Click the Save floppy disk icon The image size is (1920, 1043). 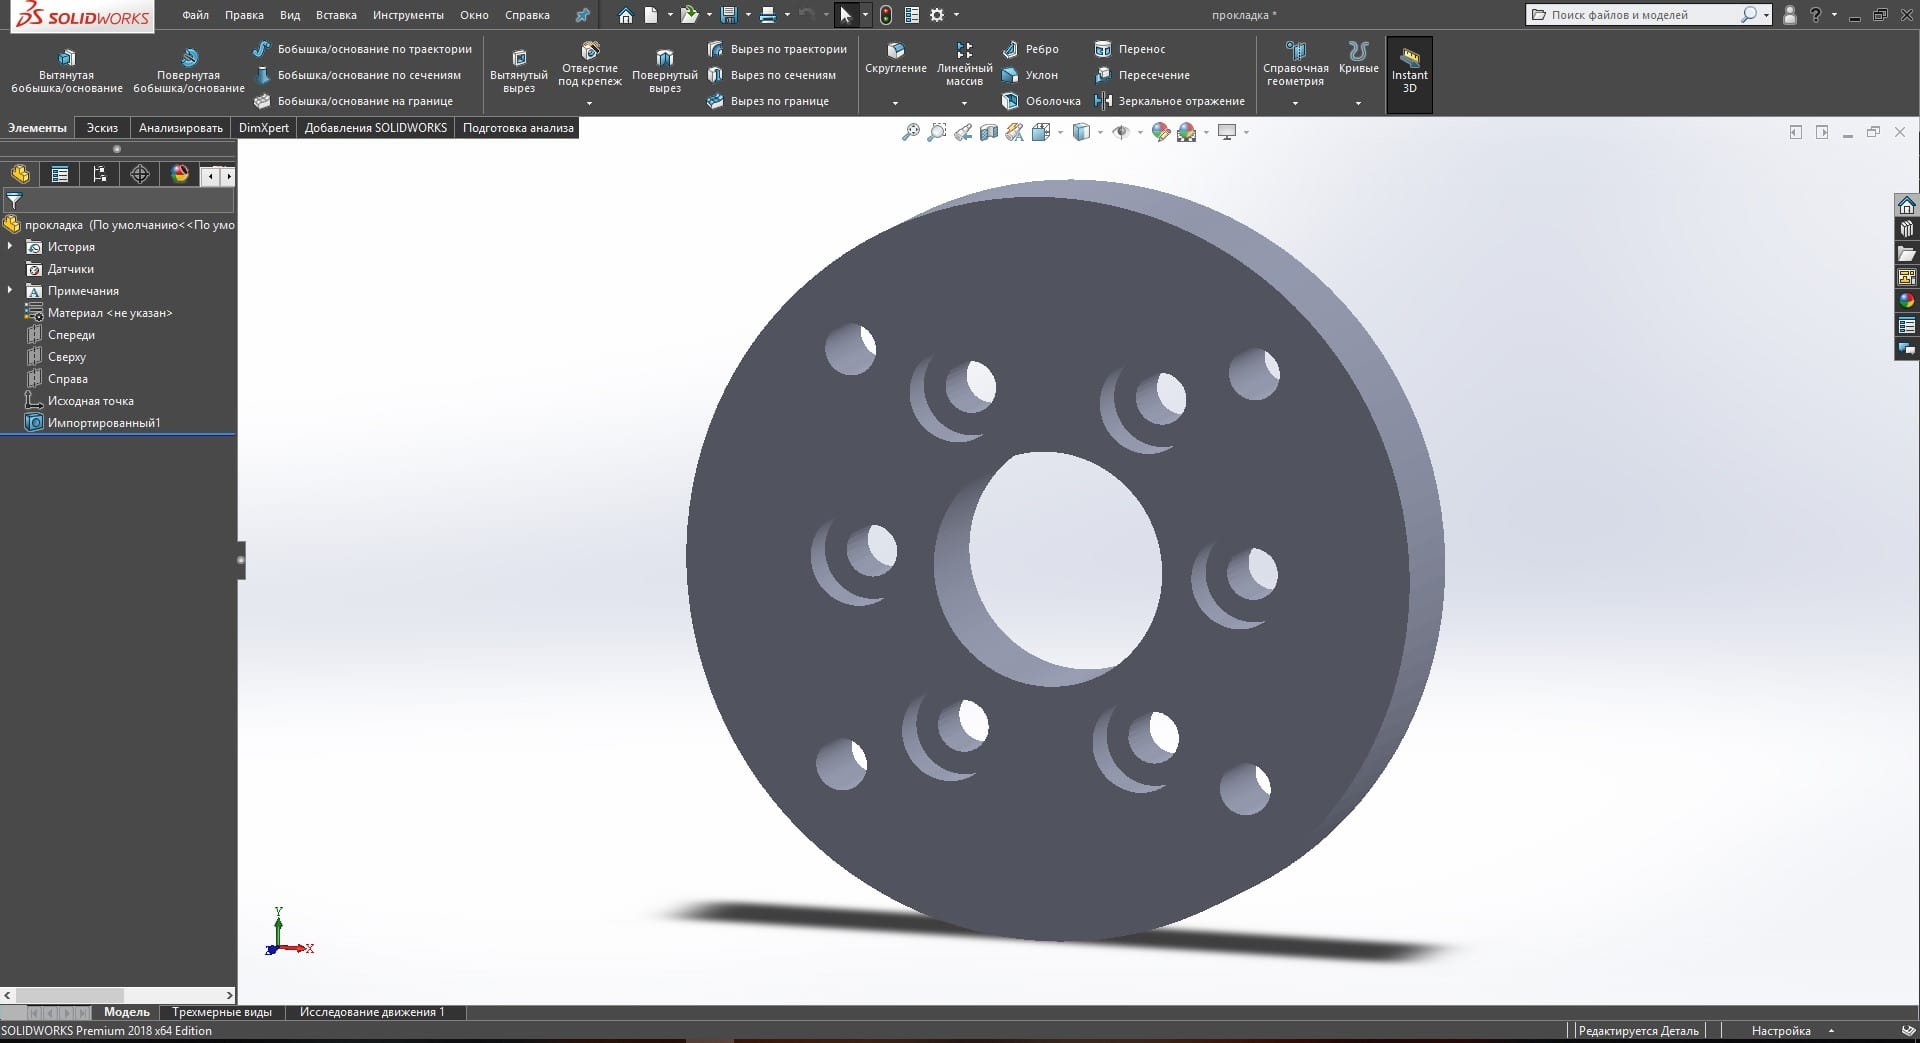[728, 15]
